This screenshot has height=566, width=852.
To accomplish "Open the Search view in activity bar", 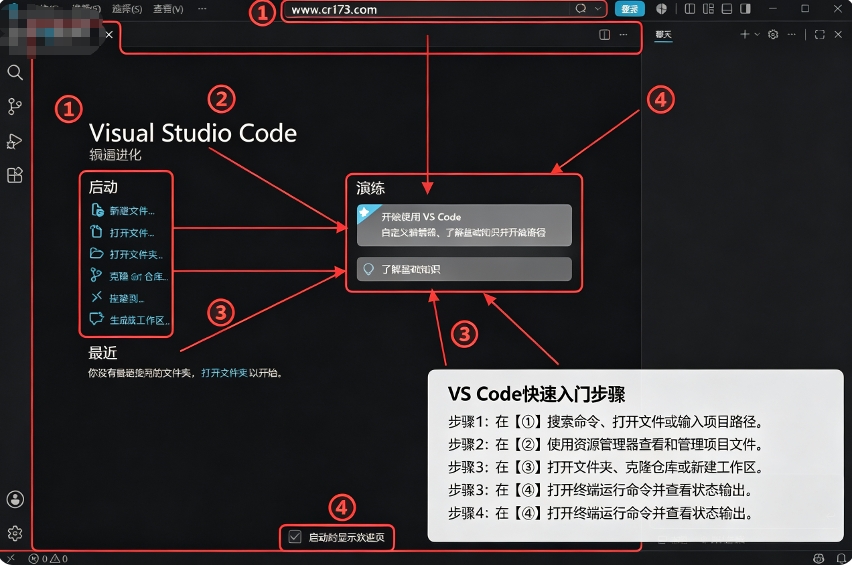I will (x=15, y=72).
